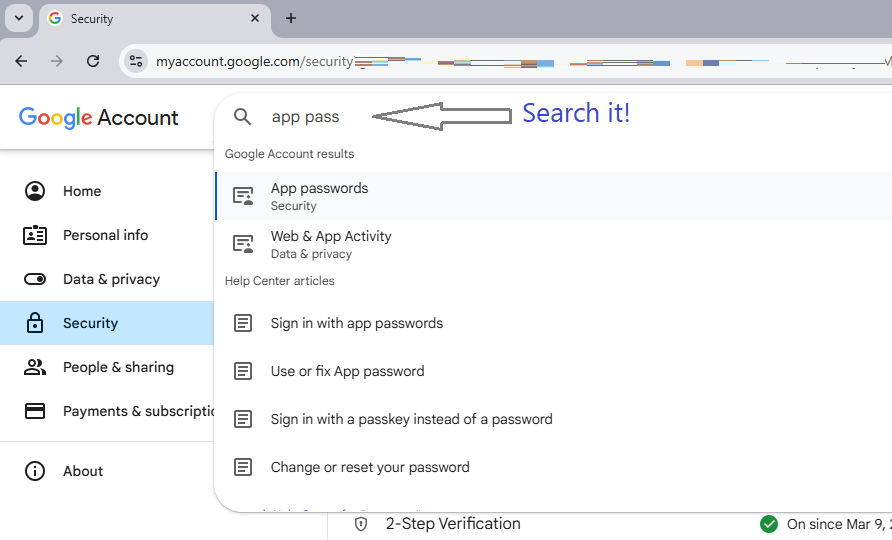Click the Help Center articles heading
The width and height of the screenshot is (892, 540).
279,281
